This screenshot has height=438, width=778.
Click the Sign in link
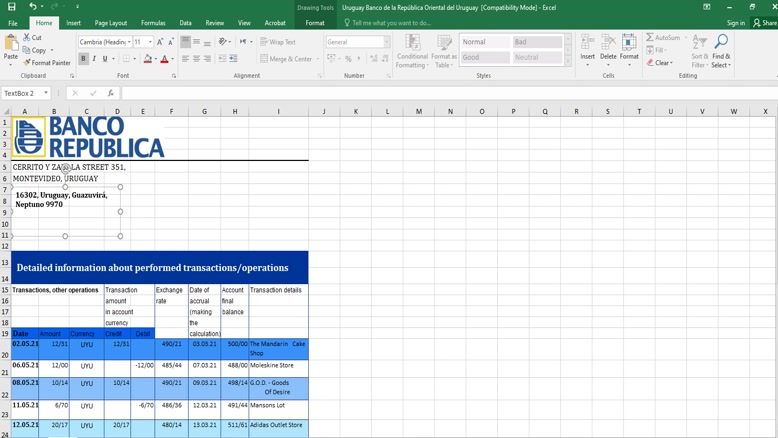(736, 23)
